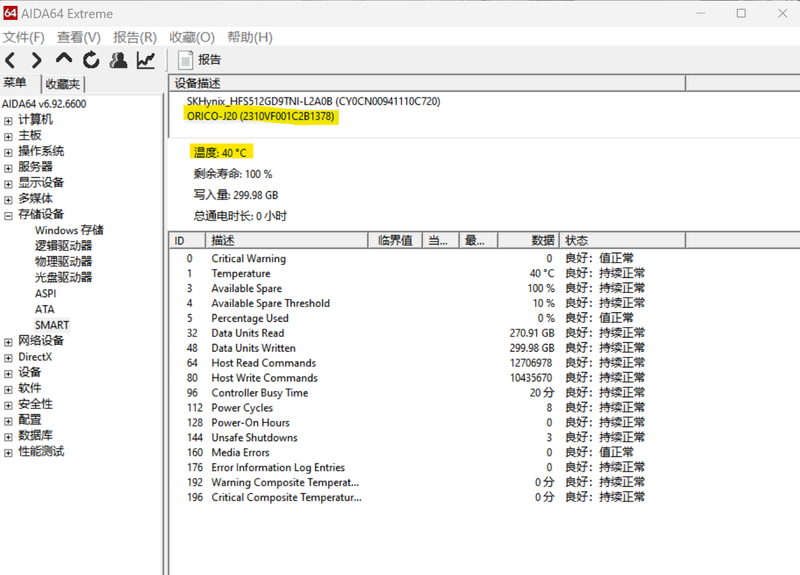Expand the 网络设备 tree node
The height and width of the screenshot is (575, 800).
(8, 342)
